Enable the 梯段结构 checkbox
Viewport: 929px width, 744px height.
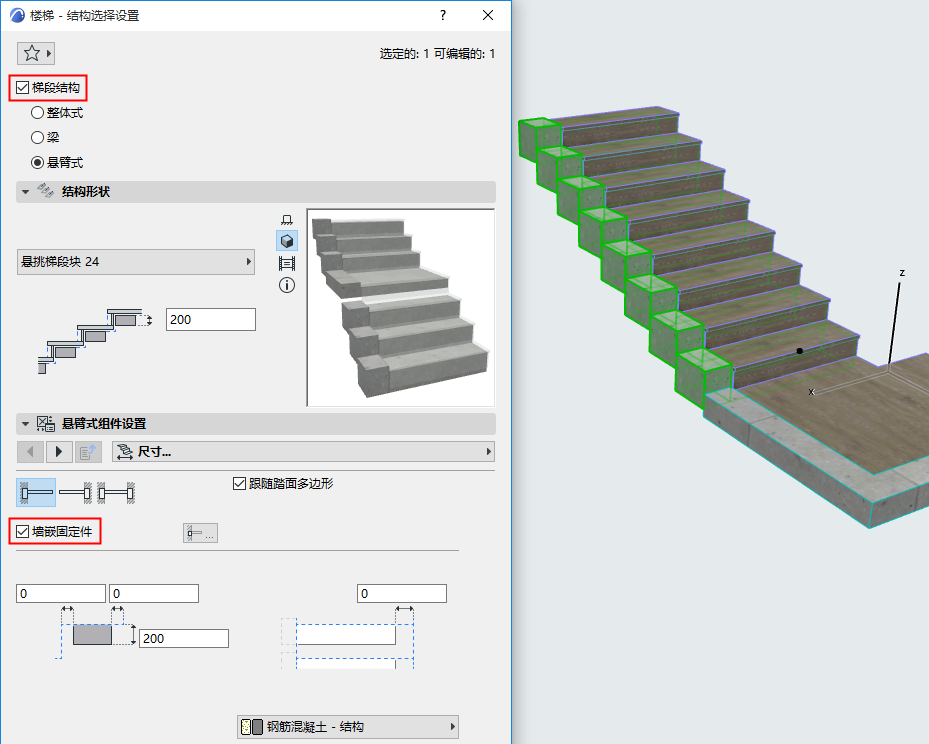tap(22, 88)
